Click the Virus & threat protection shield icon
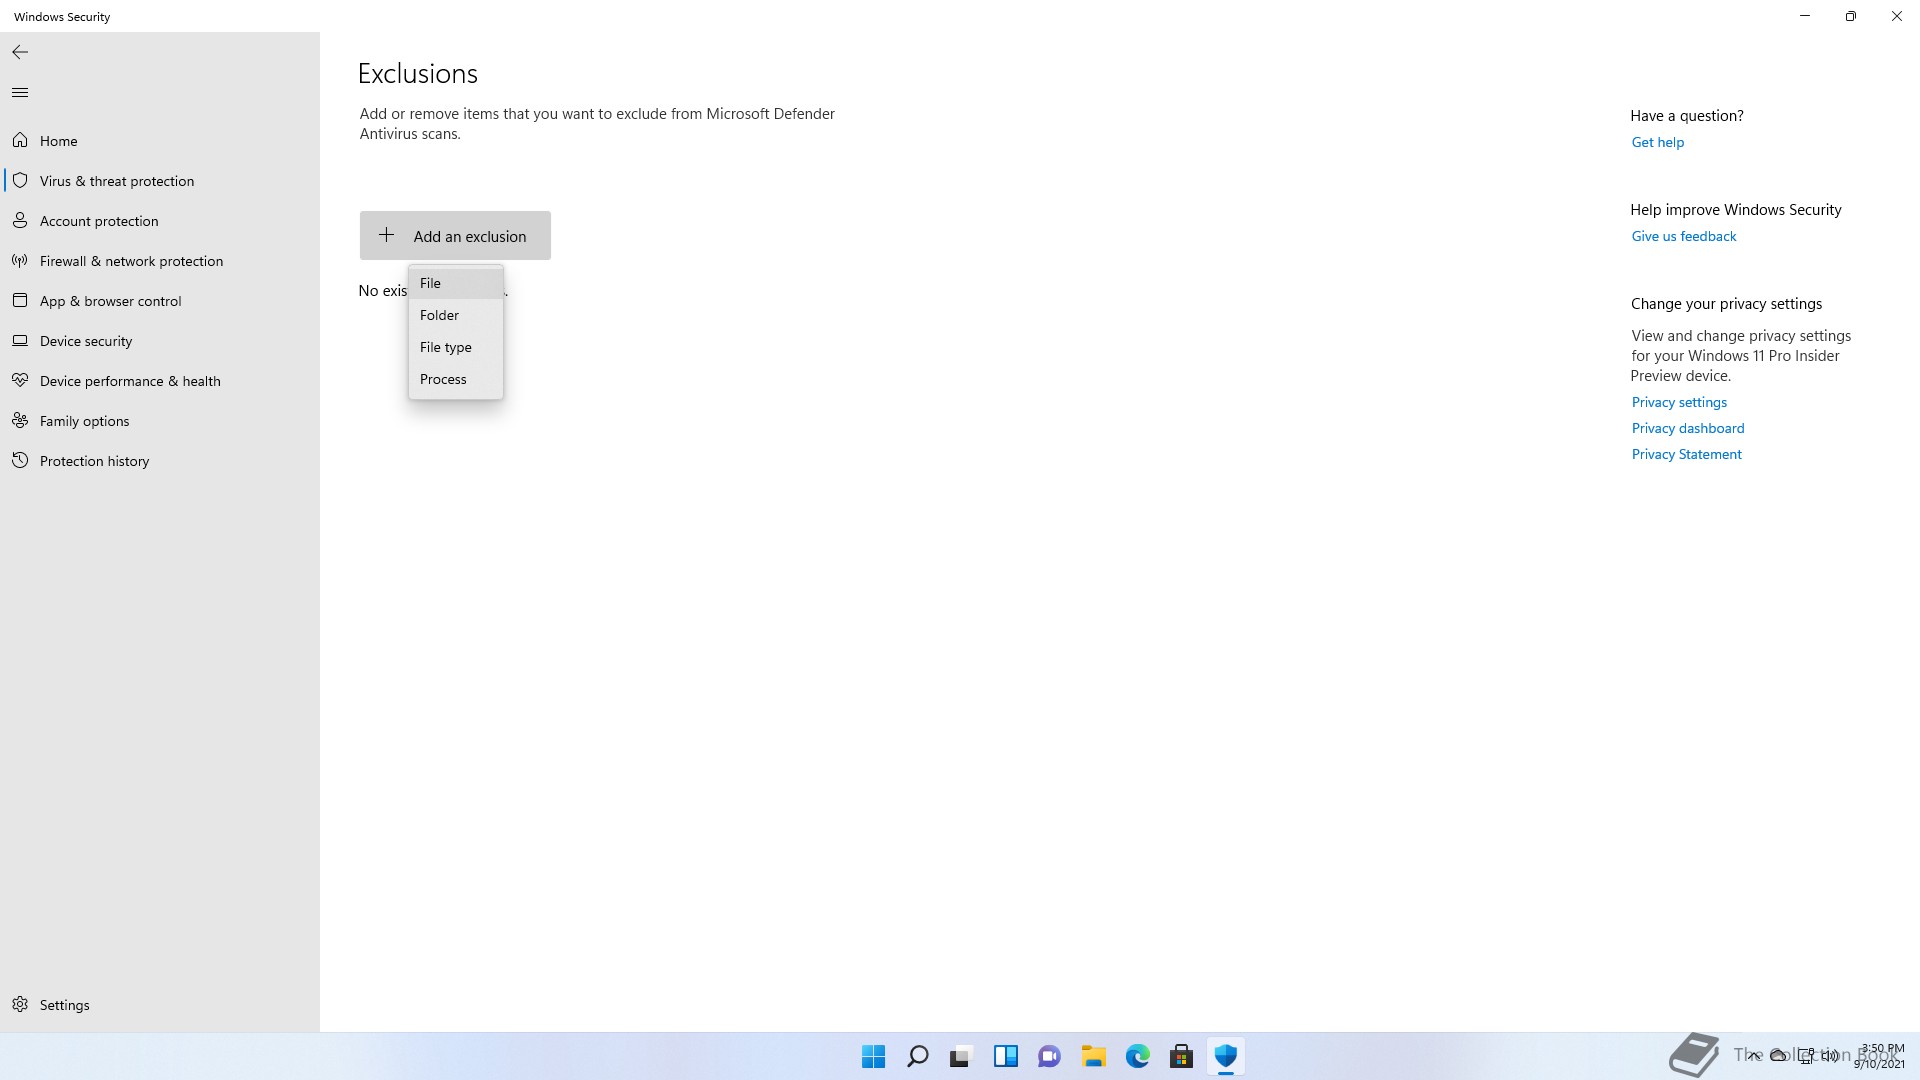The height and width of the screenshot is (1080, 1920). [20, 180]
